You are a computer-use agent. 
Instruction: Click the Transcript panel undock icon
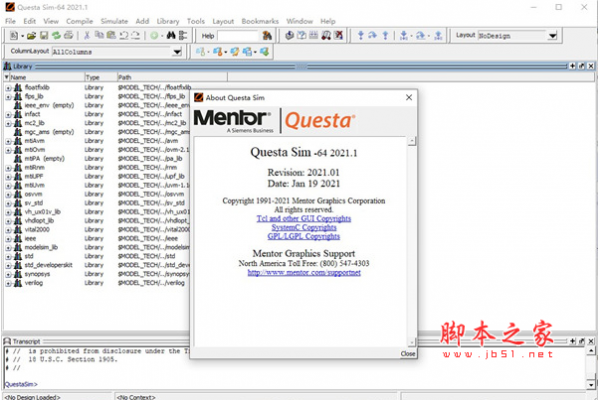point(582,341)
